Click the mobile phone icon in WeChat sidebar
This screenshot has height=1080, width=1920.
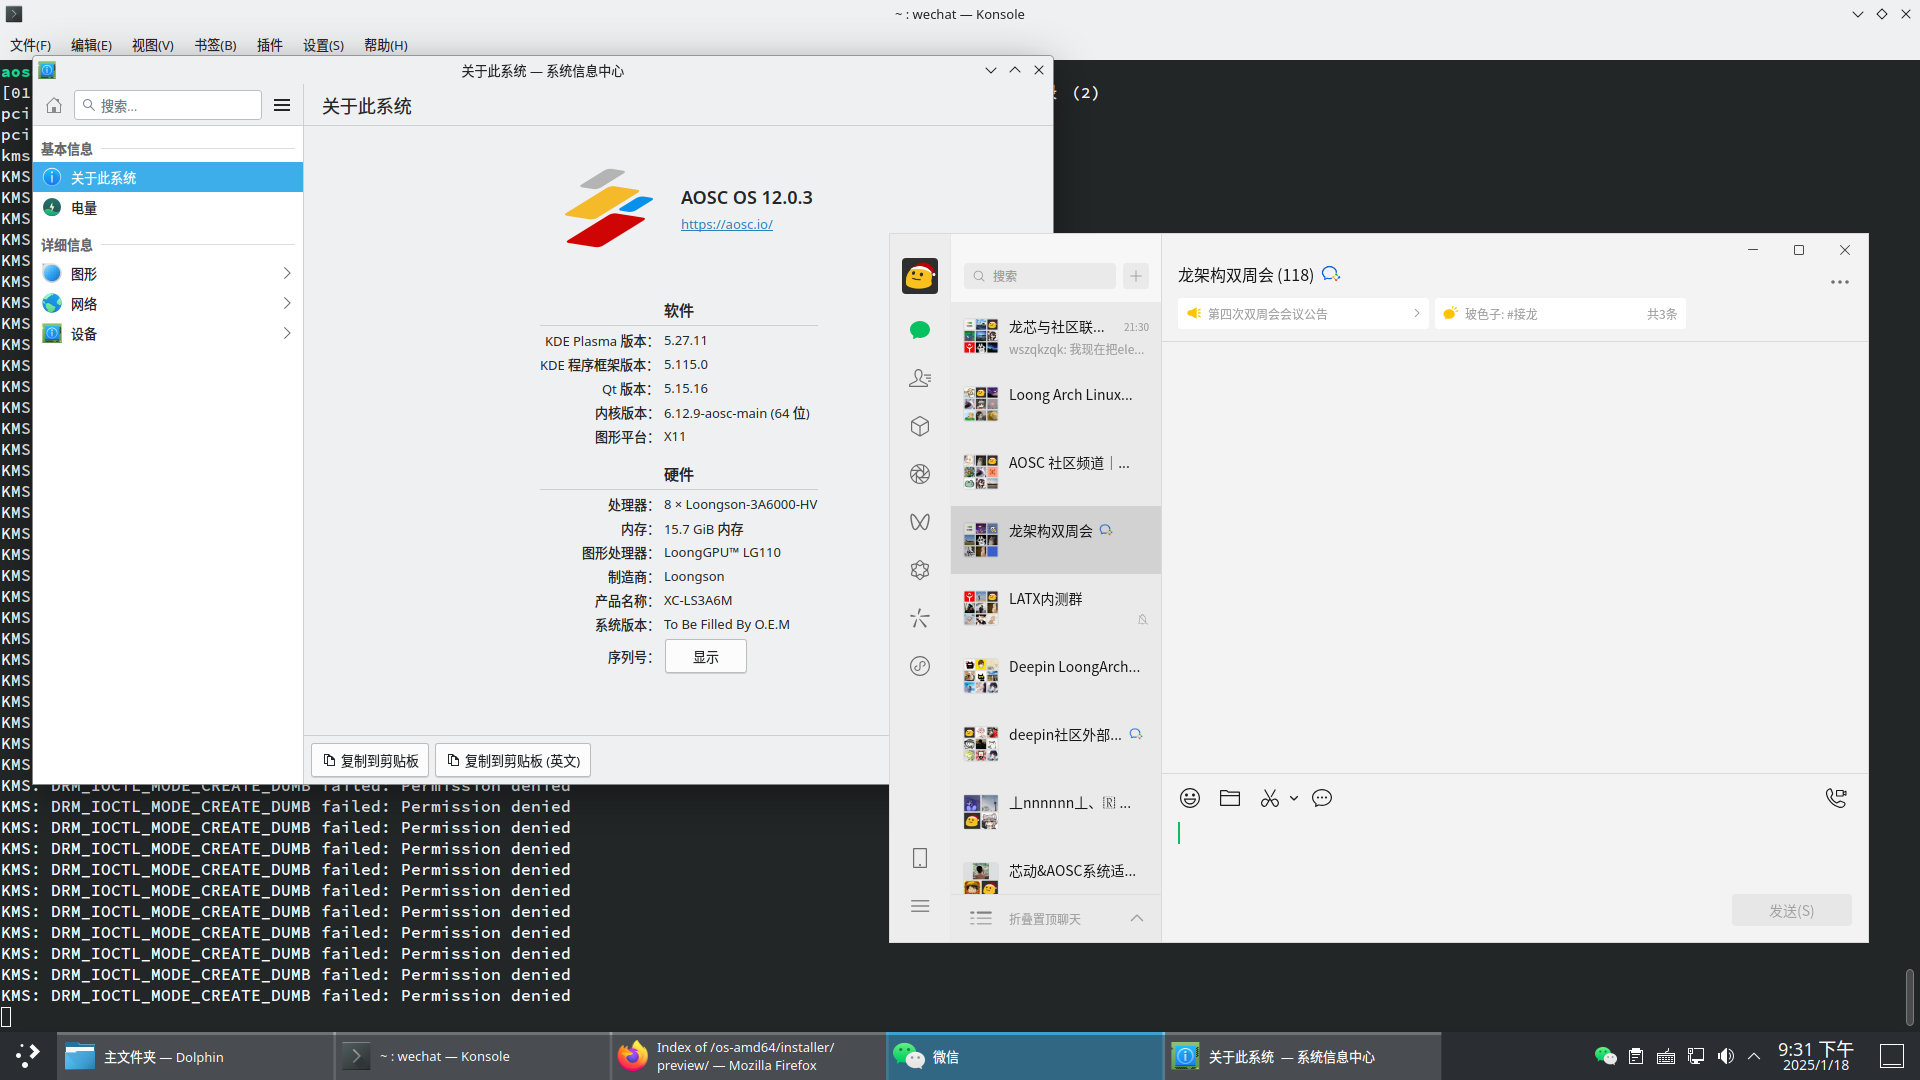point(920,857)
